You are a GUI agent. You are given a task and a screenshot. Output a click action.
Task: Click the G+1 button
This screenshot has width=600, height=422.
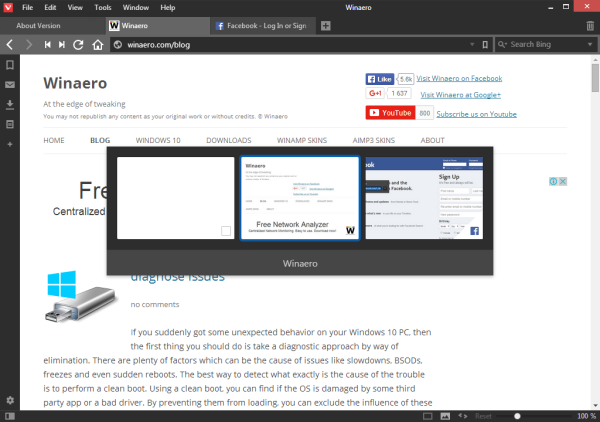375,93
